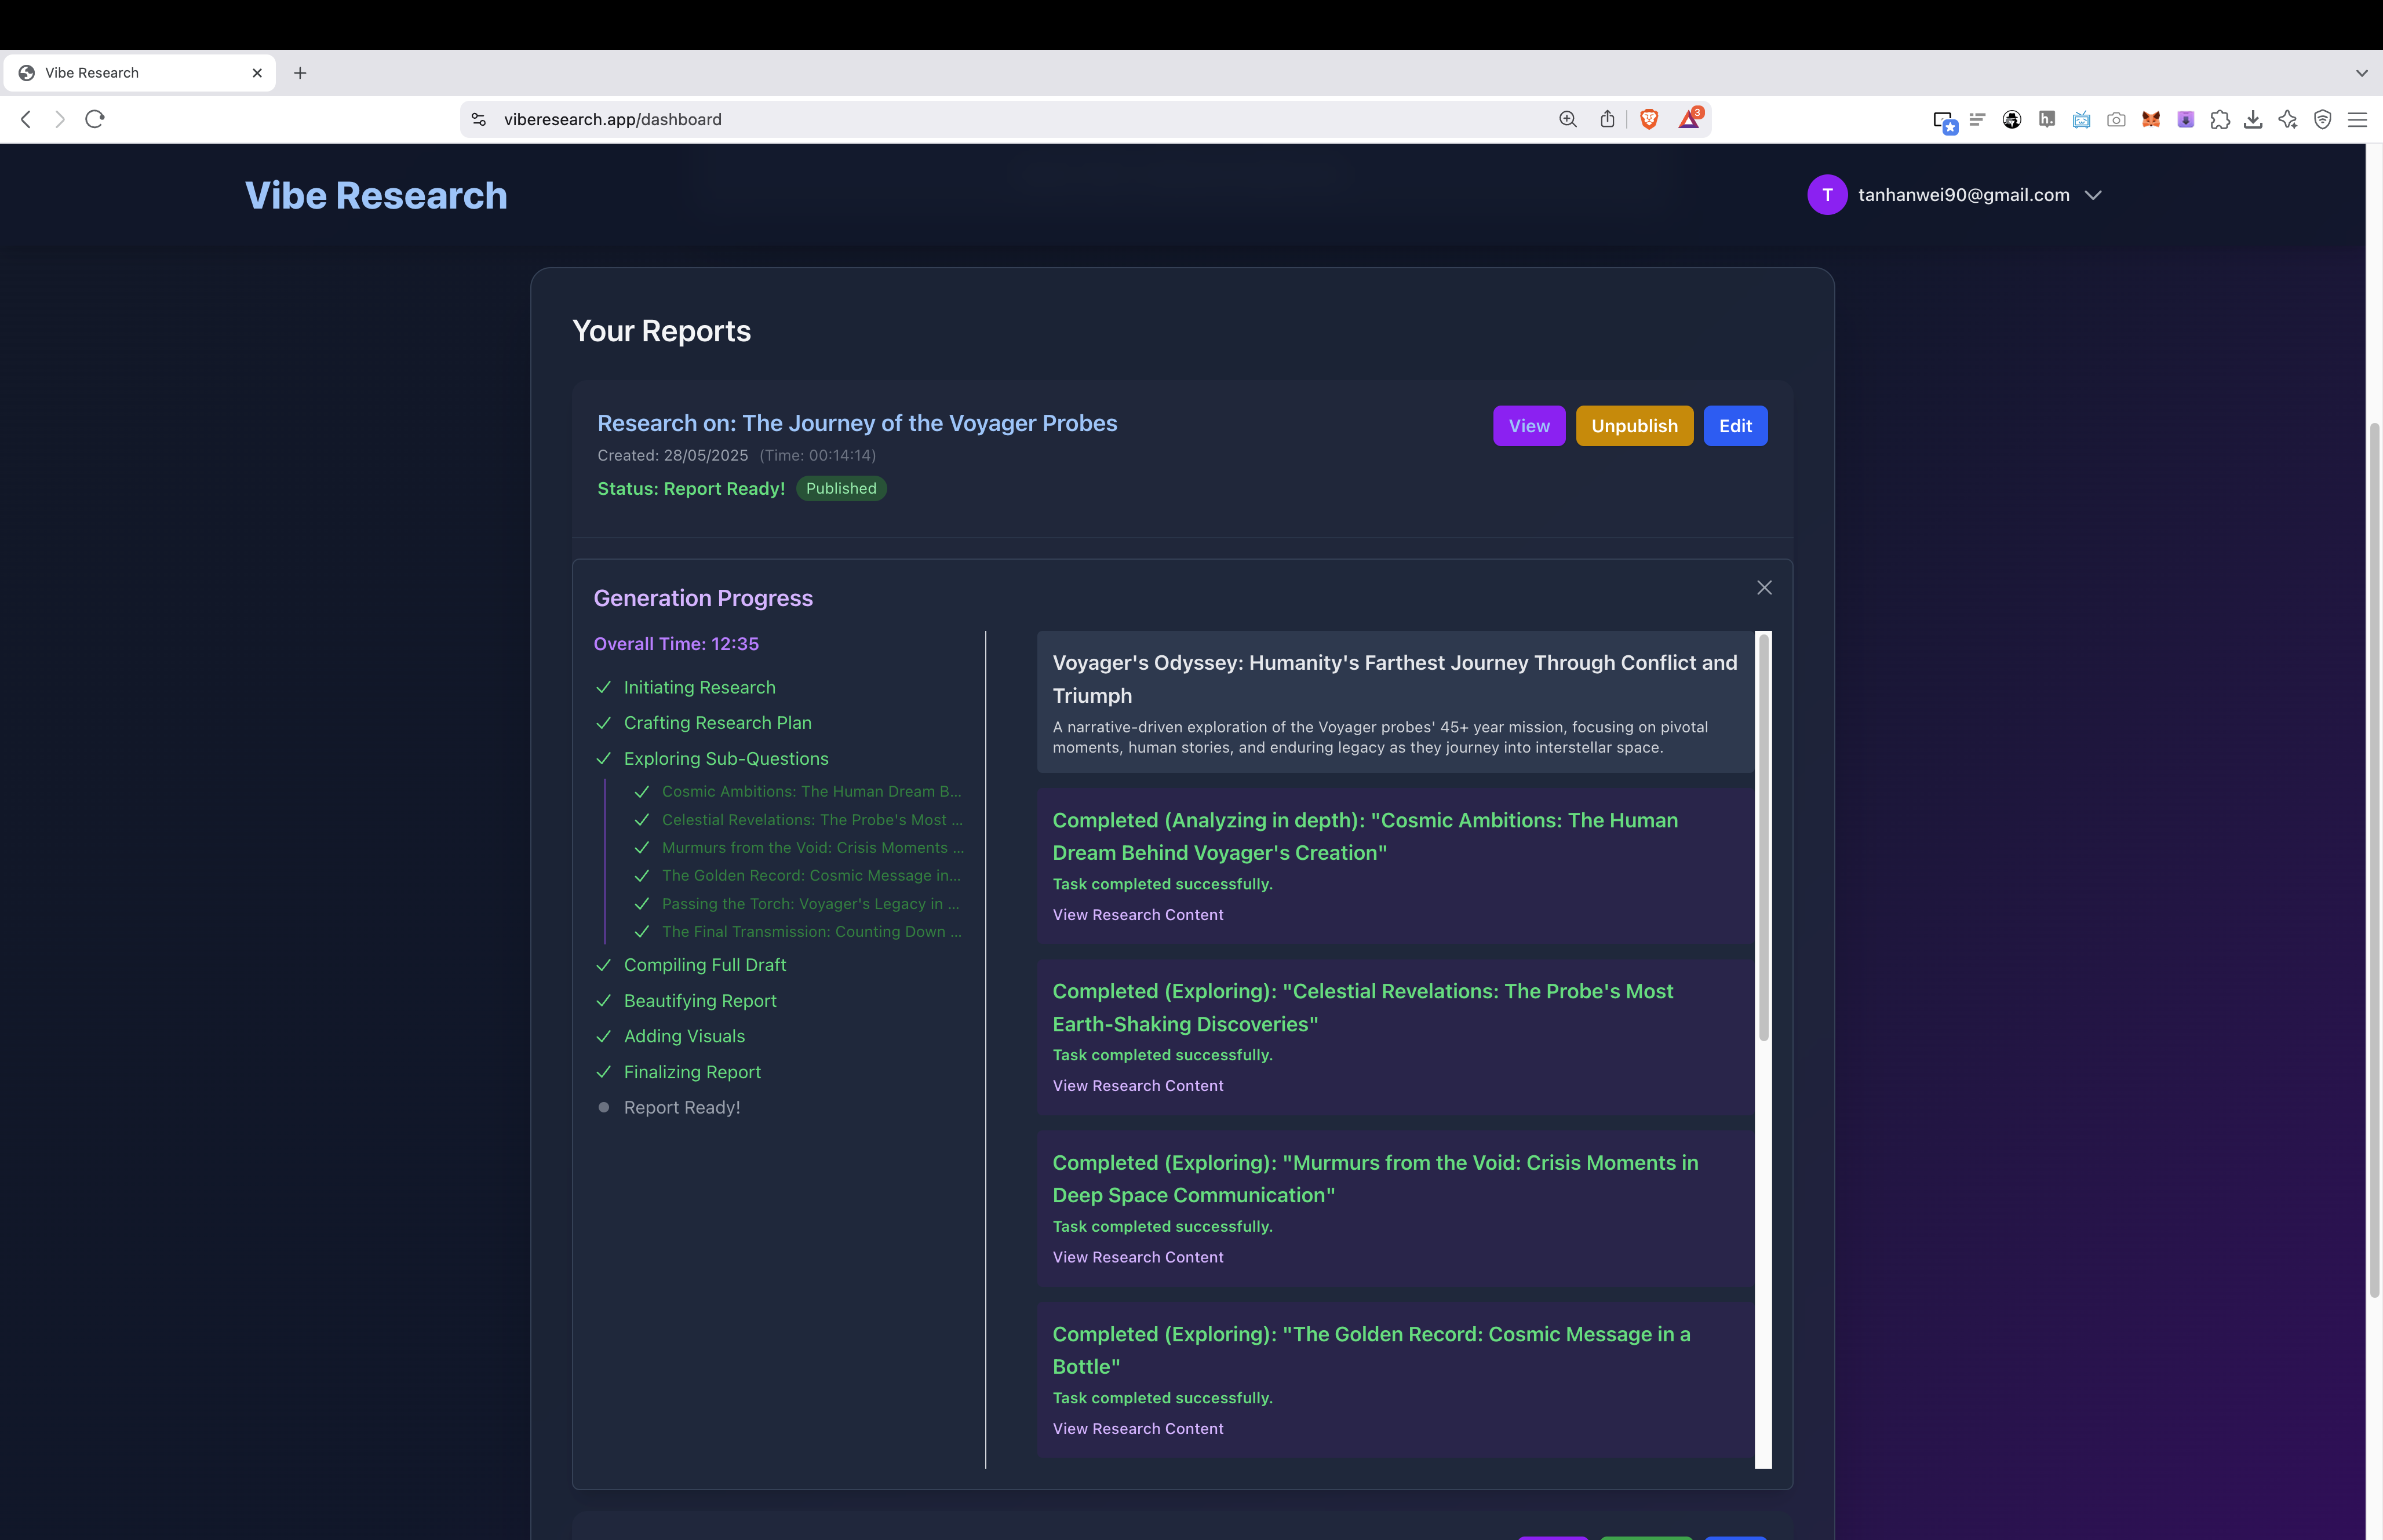
Task: Open the Brave Rewards triangle icon
Action: click(1688, 119)
